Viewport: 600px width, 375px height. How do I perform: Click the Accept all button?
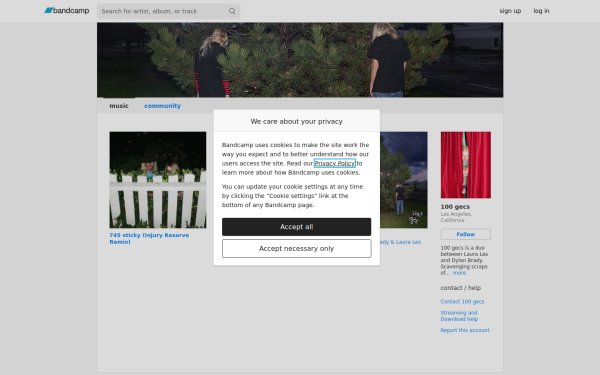click(x=297, y=227)
